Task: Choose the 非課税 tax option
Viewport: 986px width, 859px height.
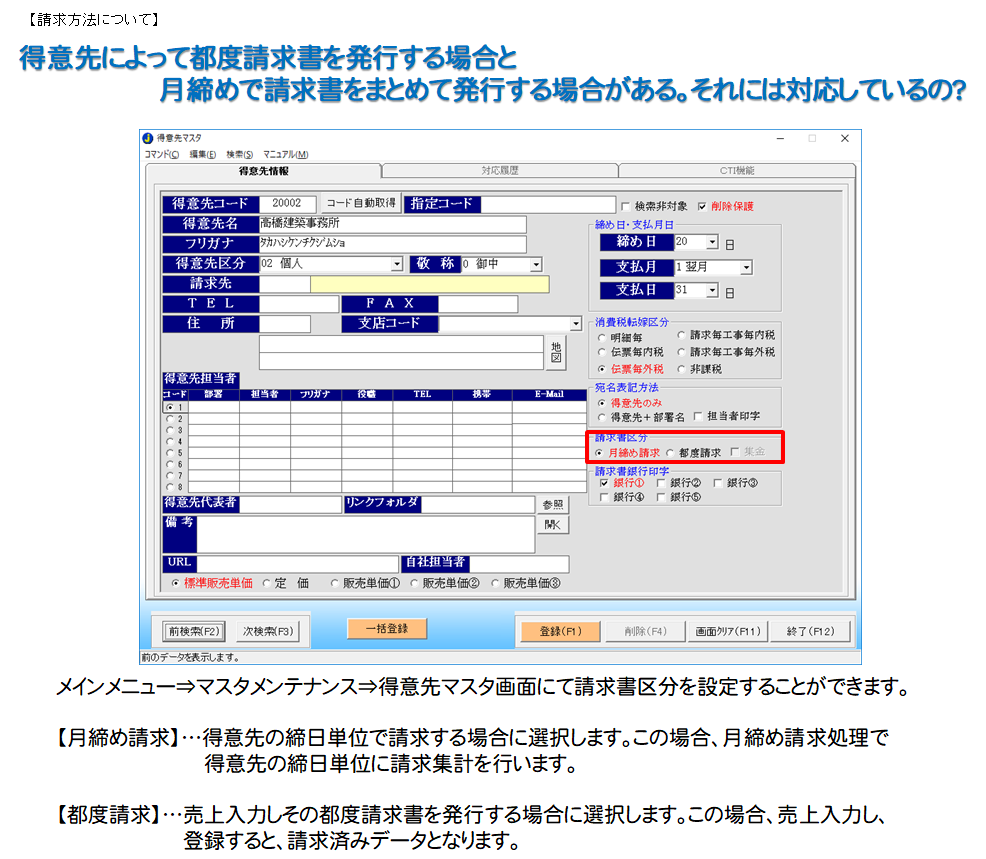Action: coord(682,369)
